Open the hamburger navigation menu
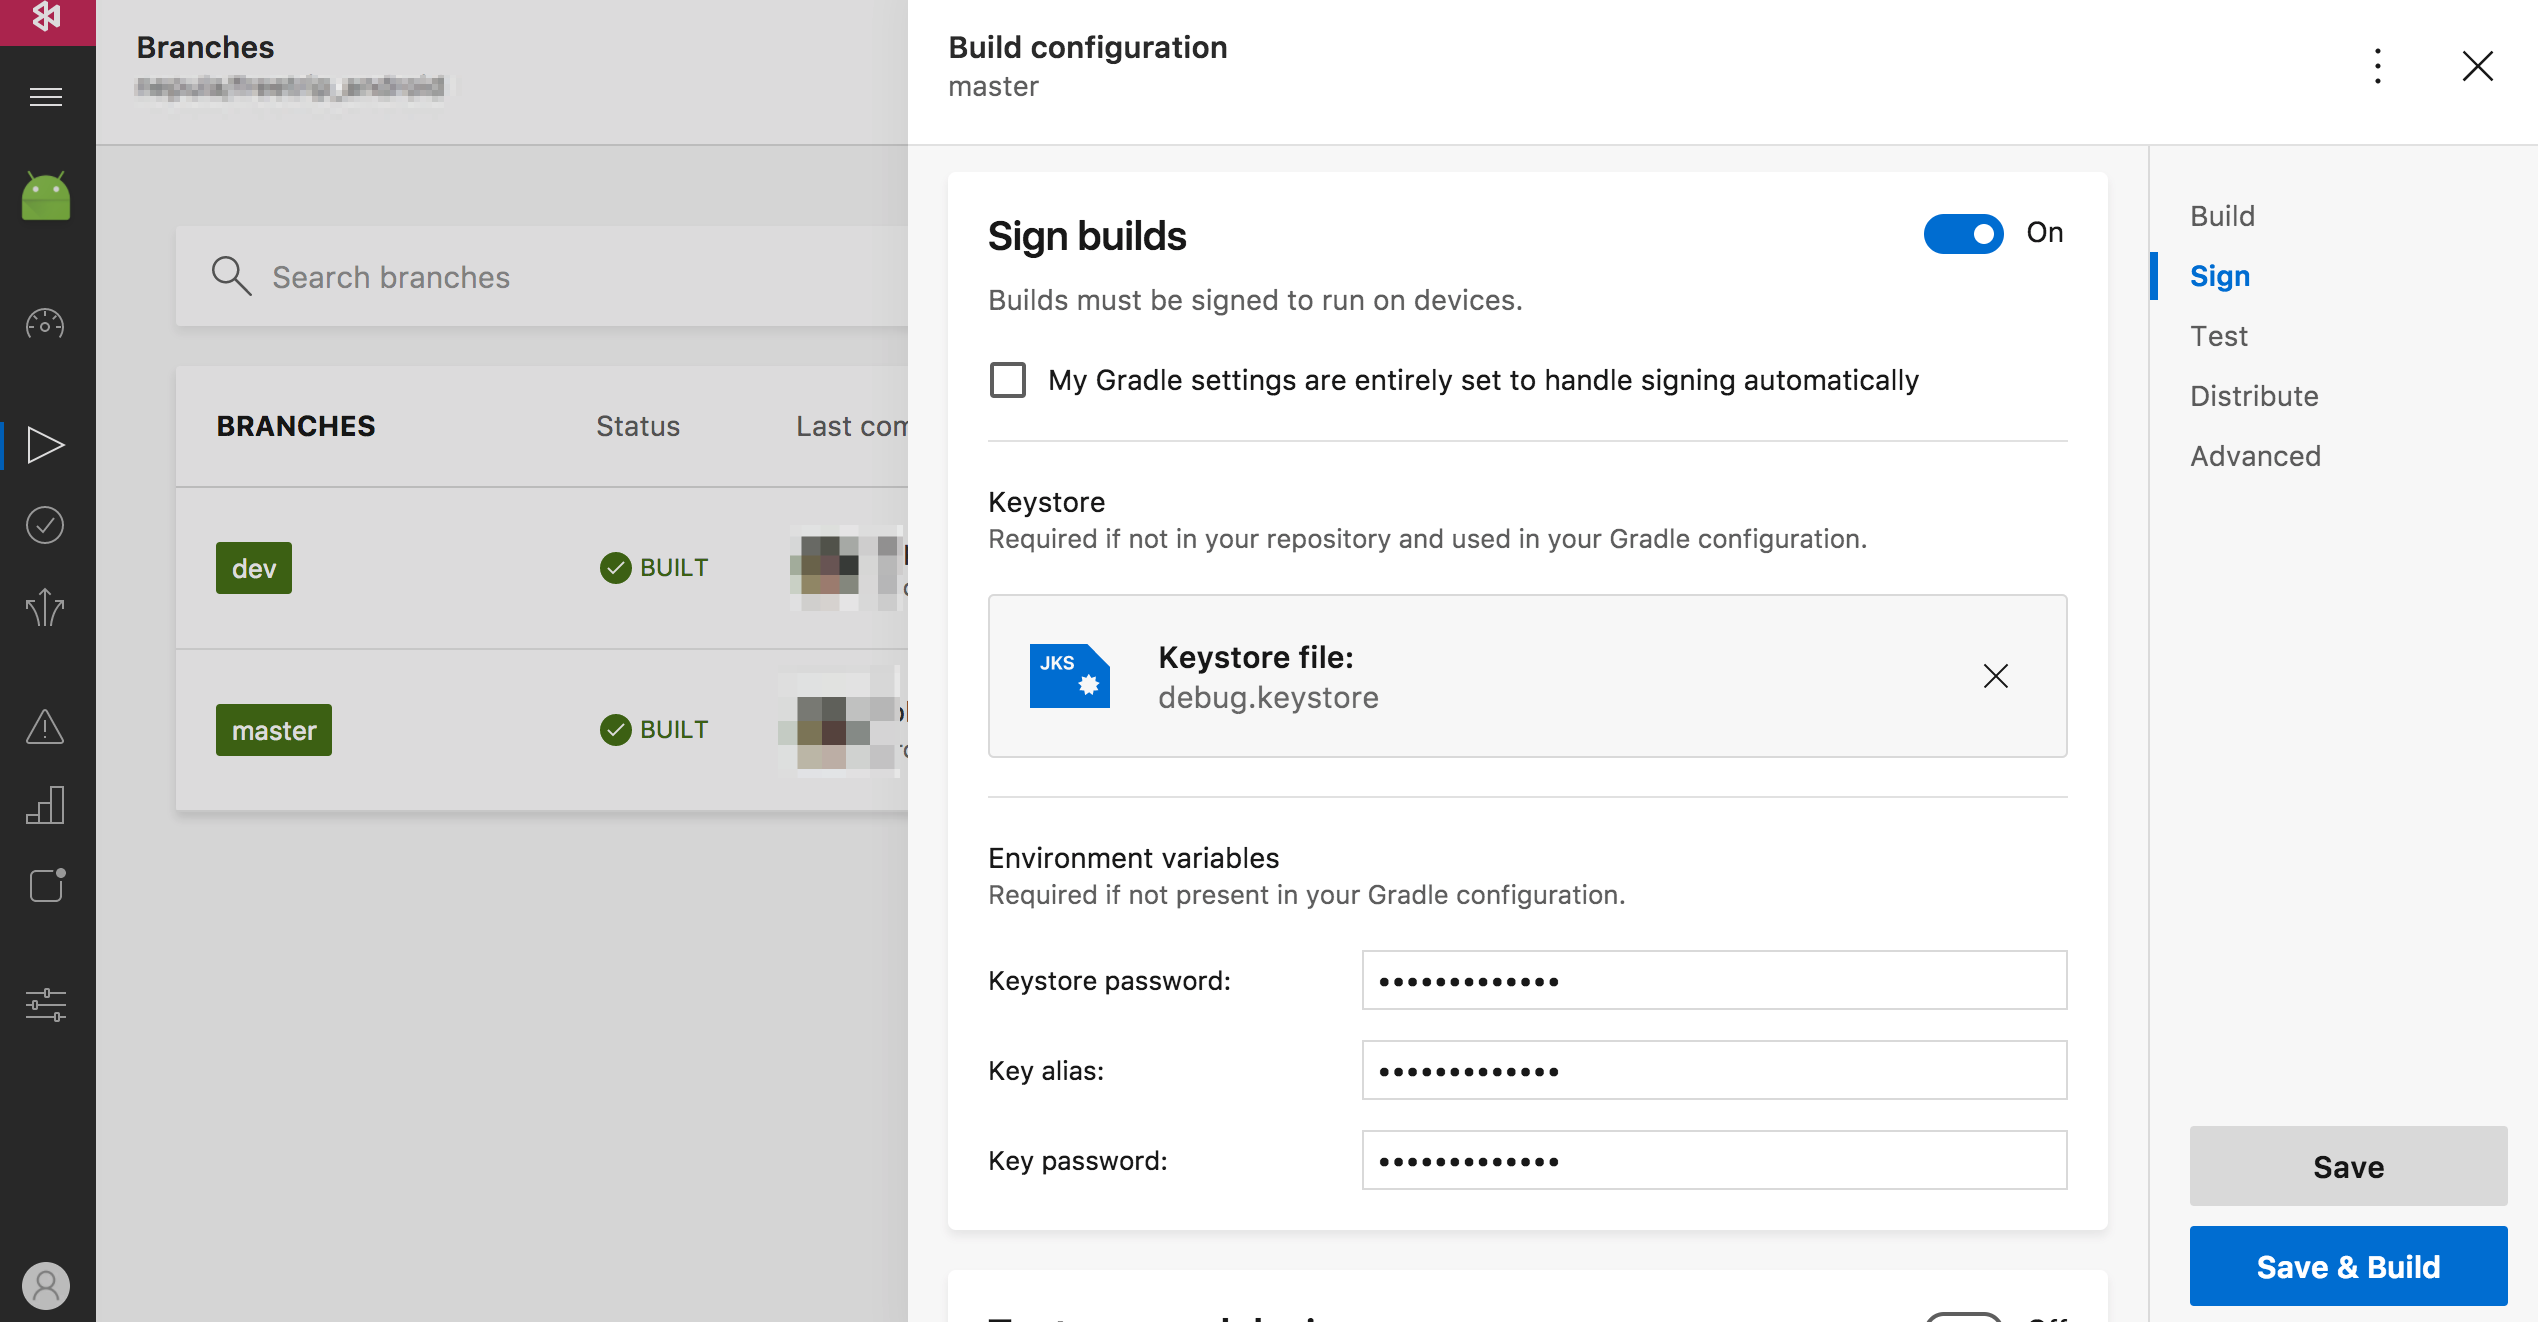The height and width of the screenshot is (1322, 2538). pyautogui.click(x=46, y=97)
